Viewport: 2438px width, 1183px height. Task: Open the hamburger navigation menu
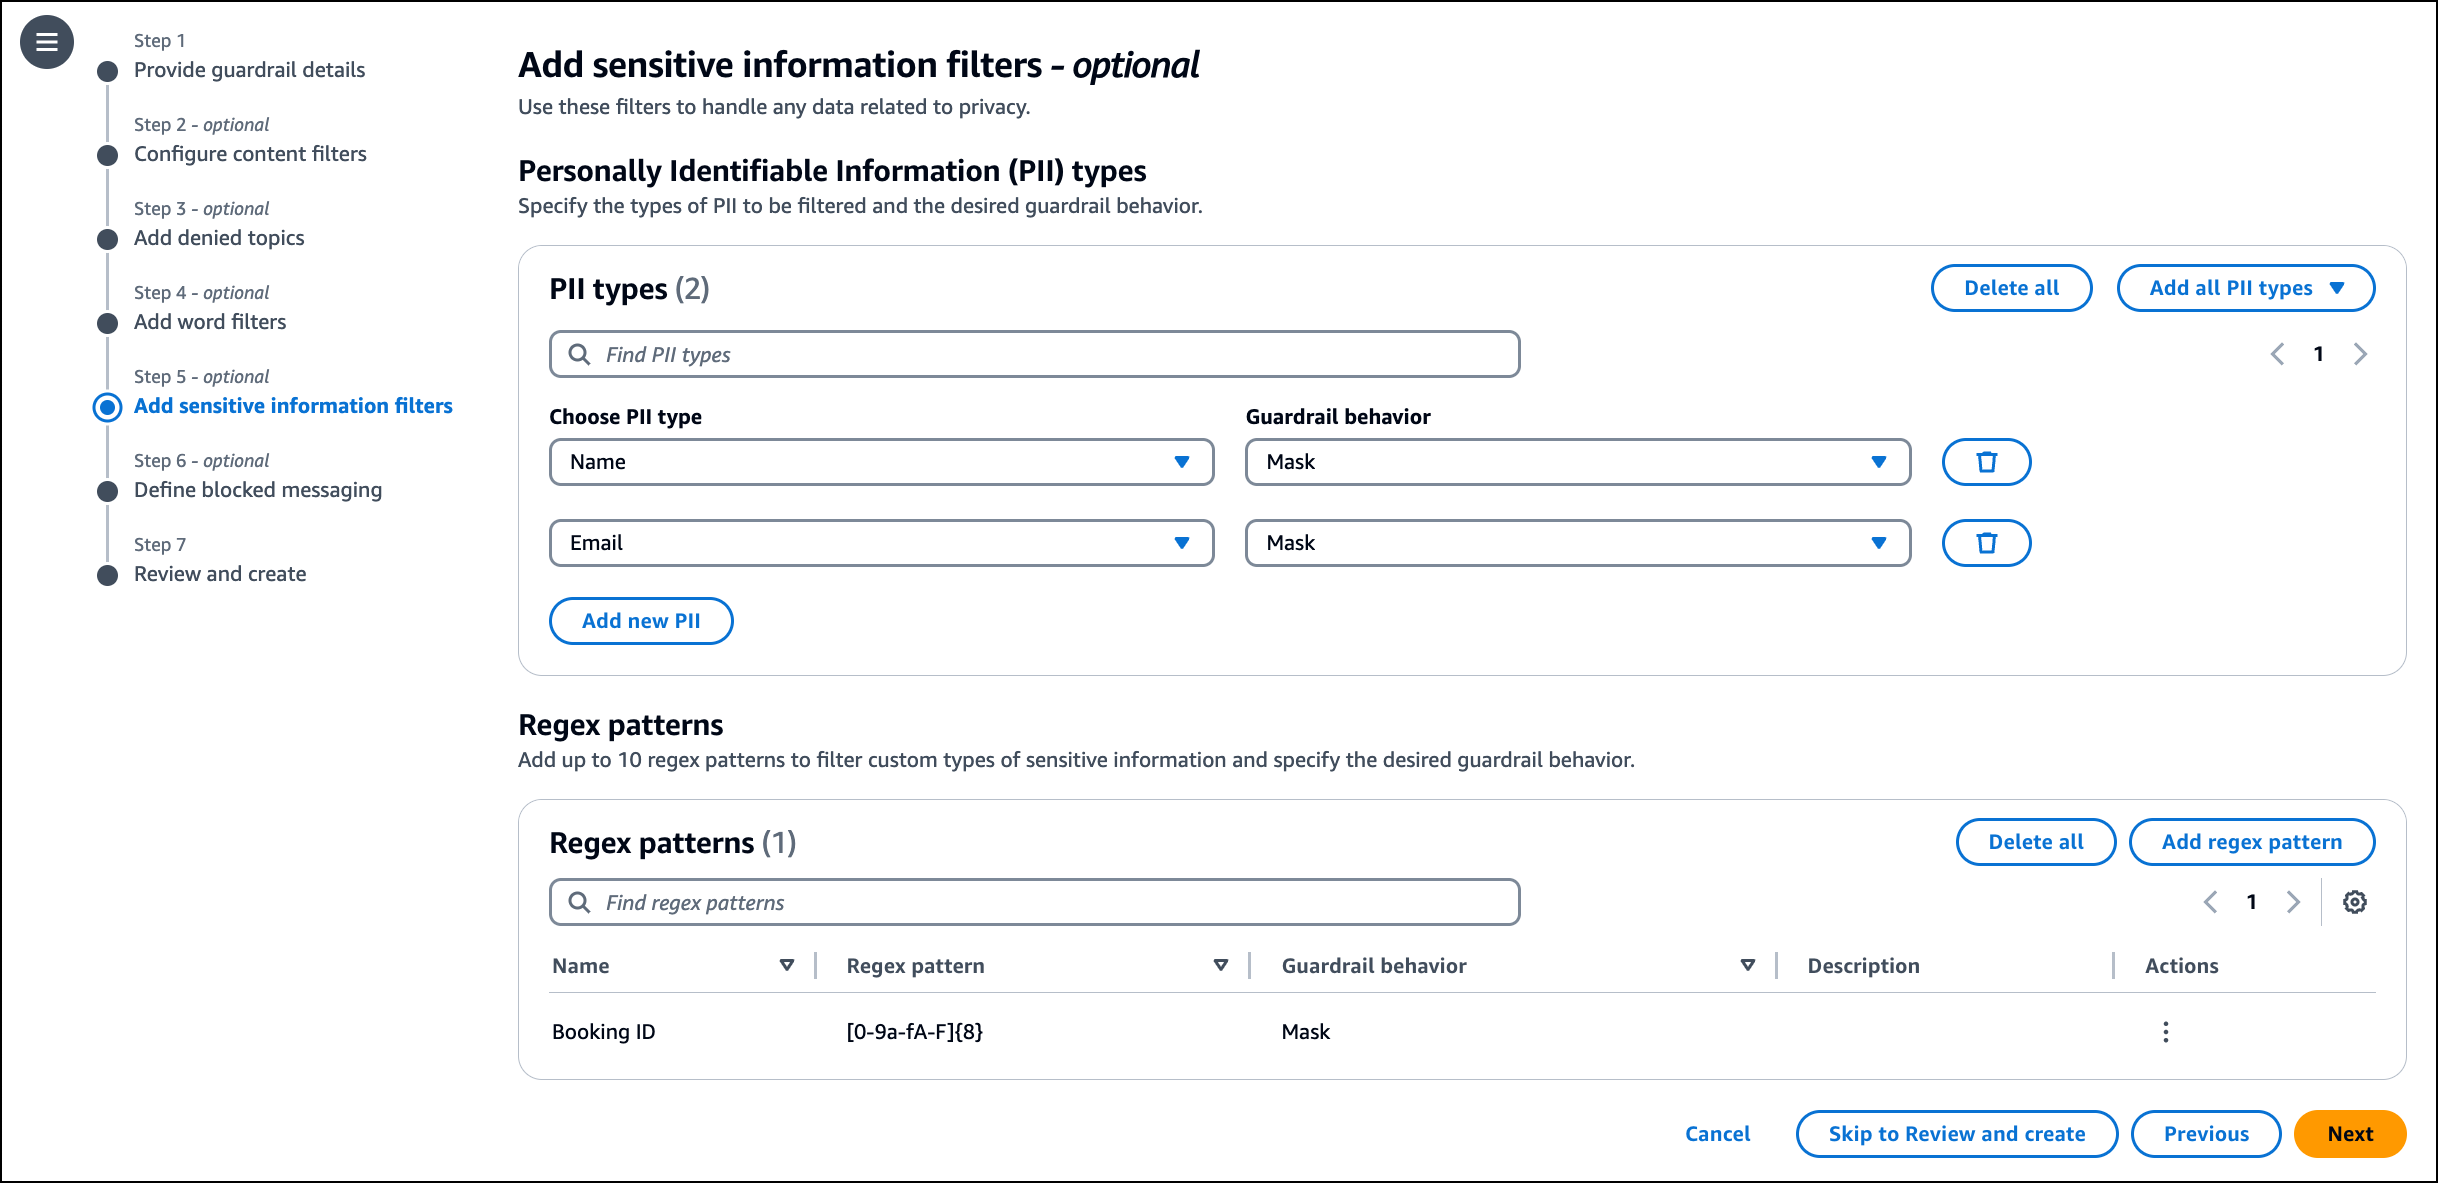coord(46,42)
